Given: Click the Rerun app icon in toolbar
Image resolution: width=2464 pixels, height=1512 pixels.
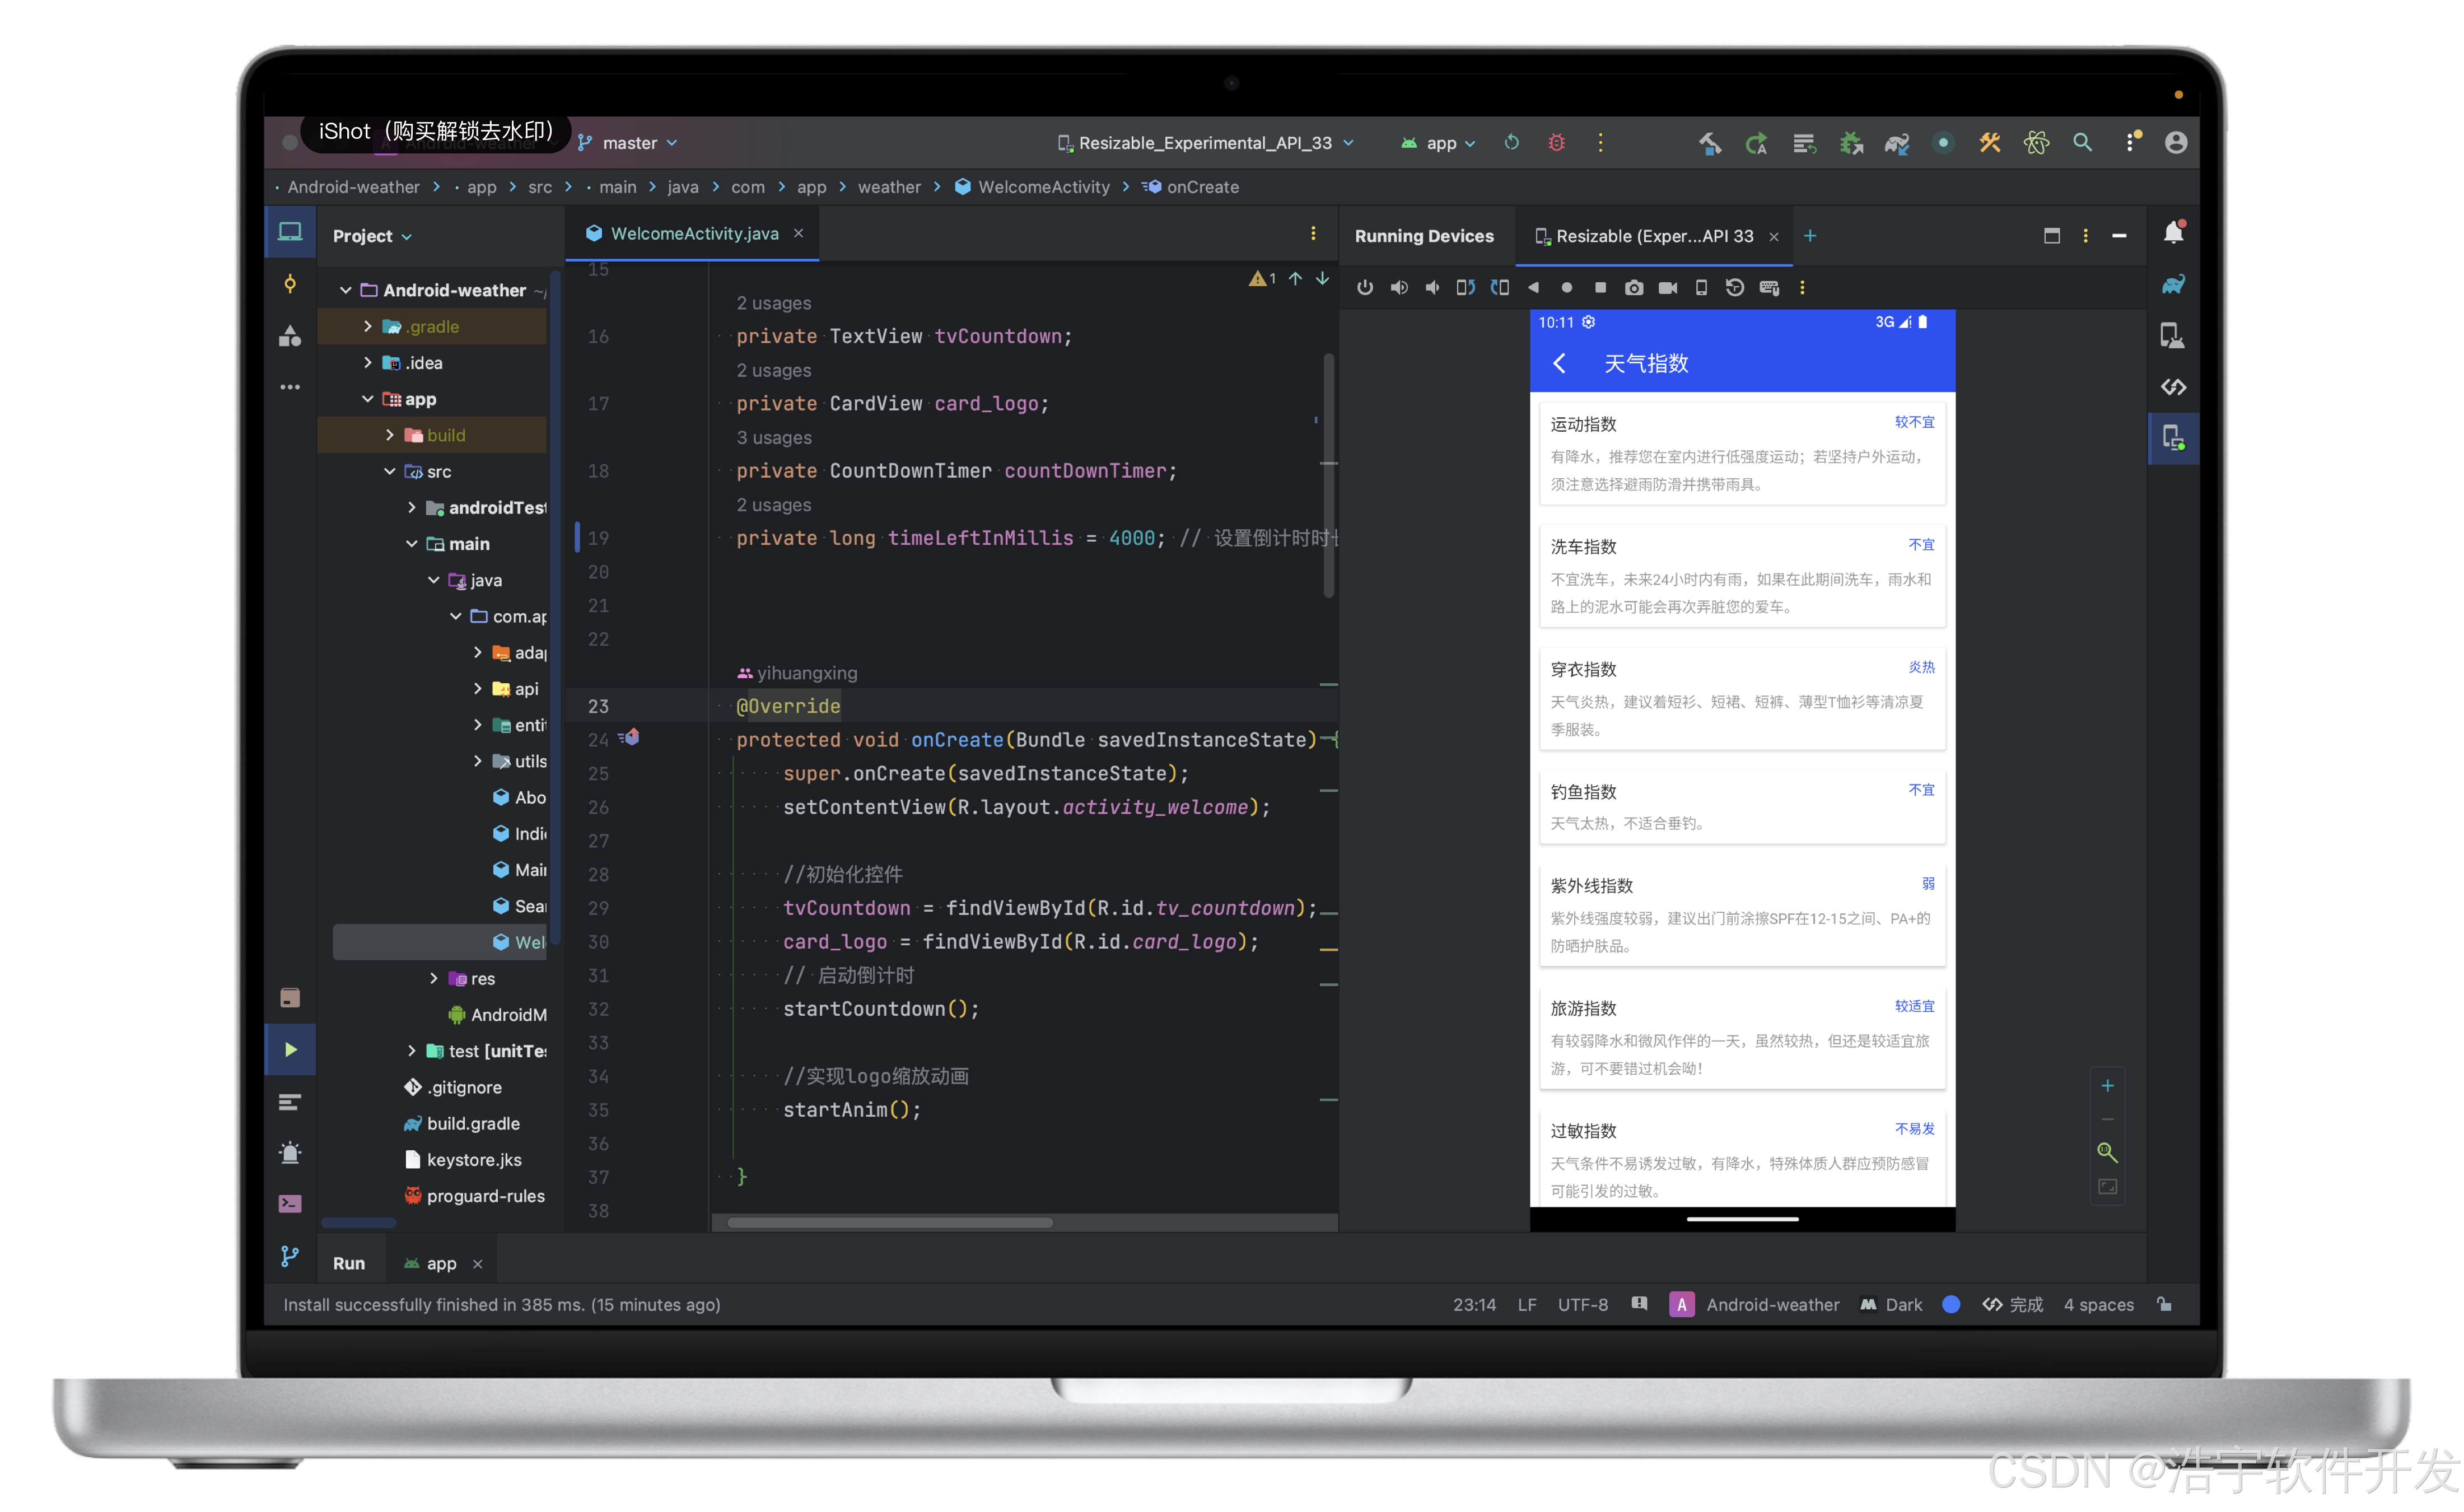Looking at the screenshot, I should pos(1512,143).
